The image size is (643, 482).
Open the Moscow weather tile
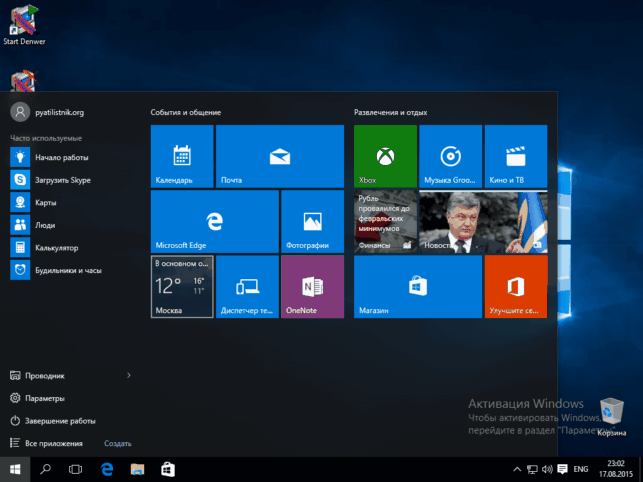[x=182, y=287]
